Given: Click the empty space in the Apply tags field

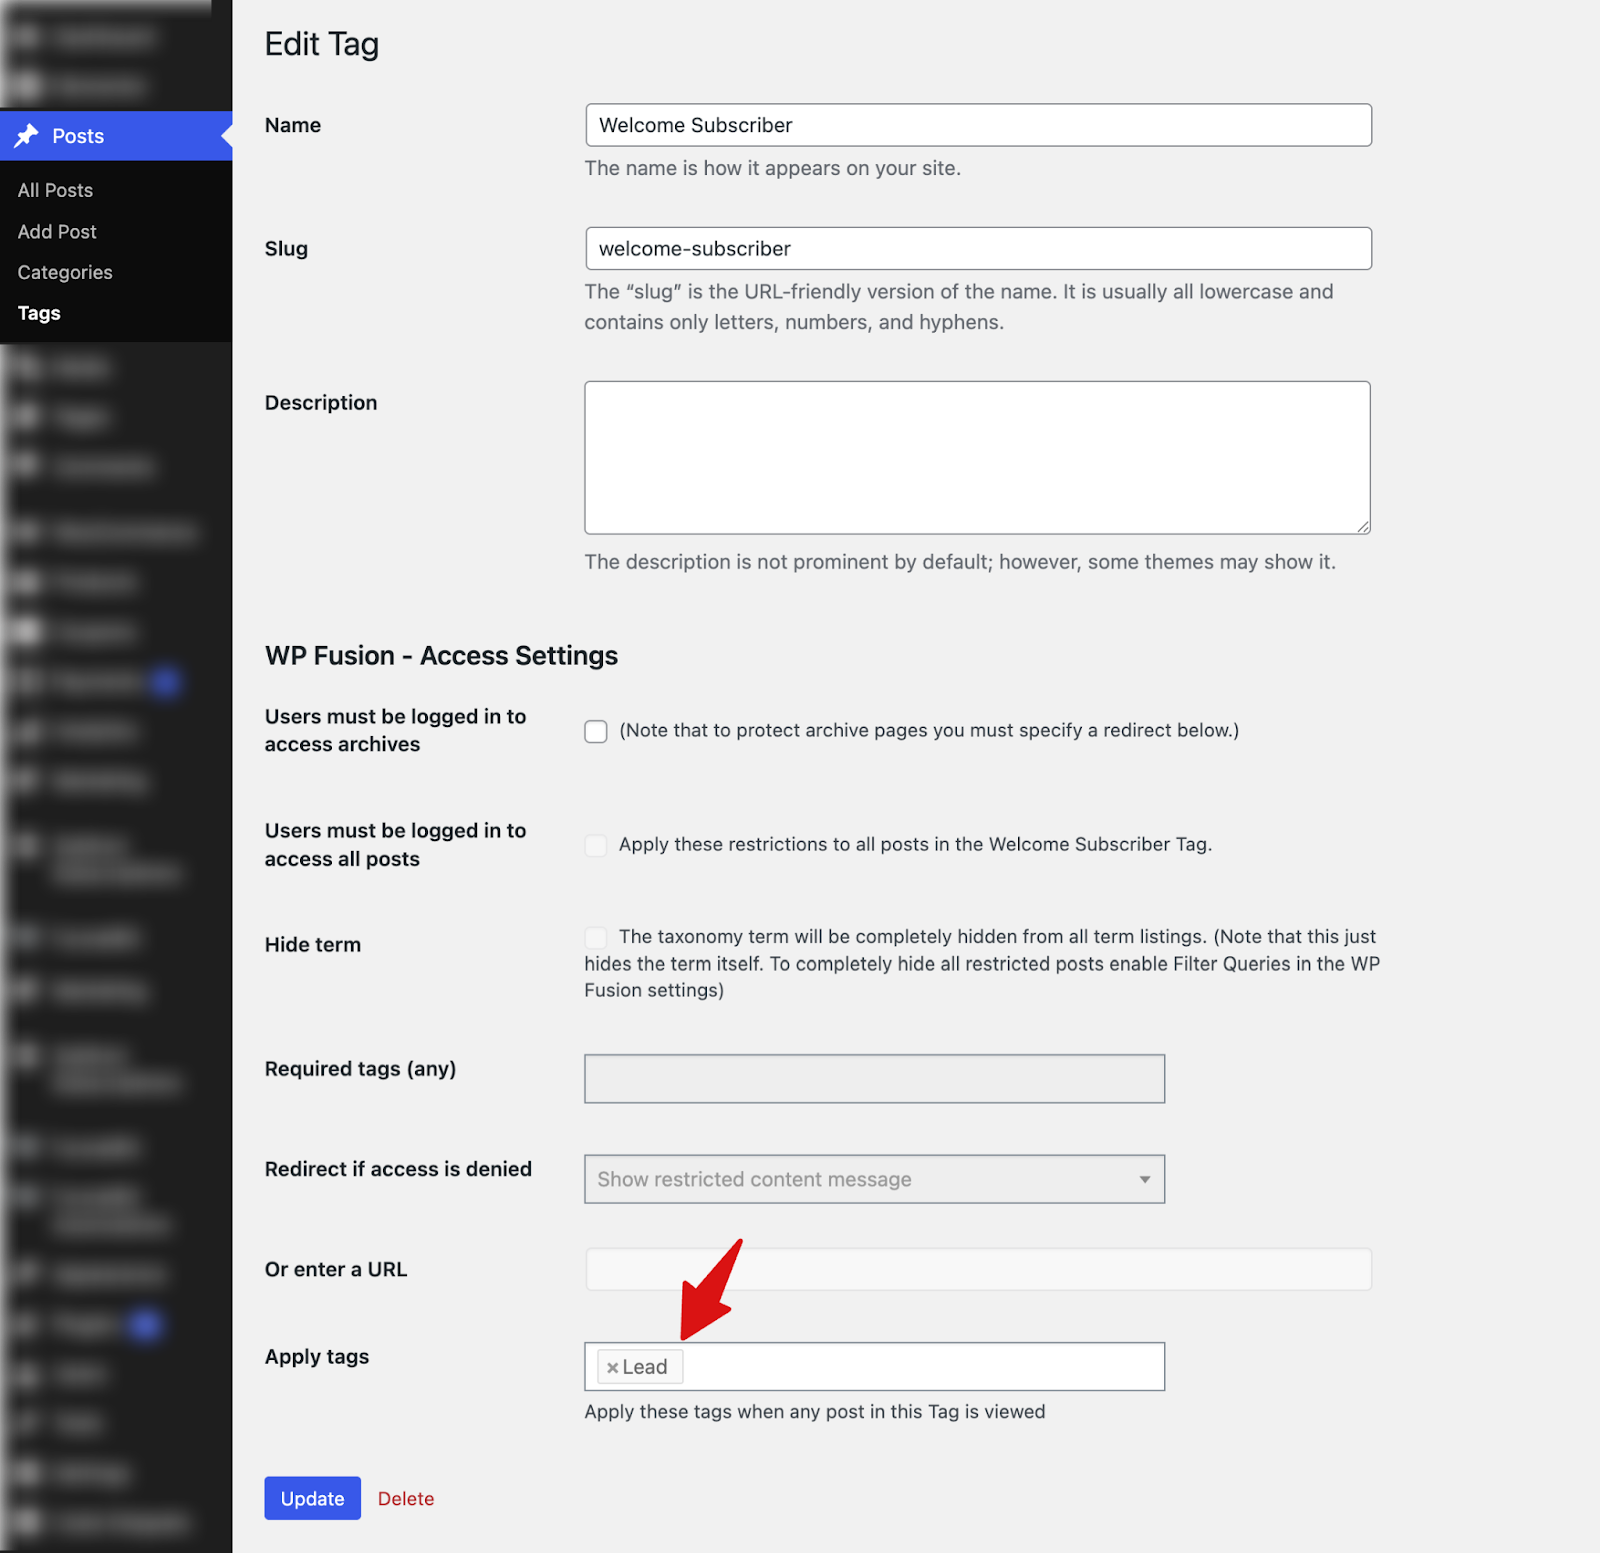Looking at the screenshot, I should [x=920, y=1367].
